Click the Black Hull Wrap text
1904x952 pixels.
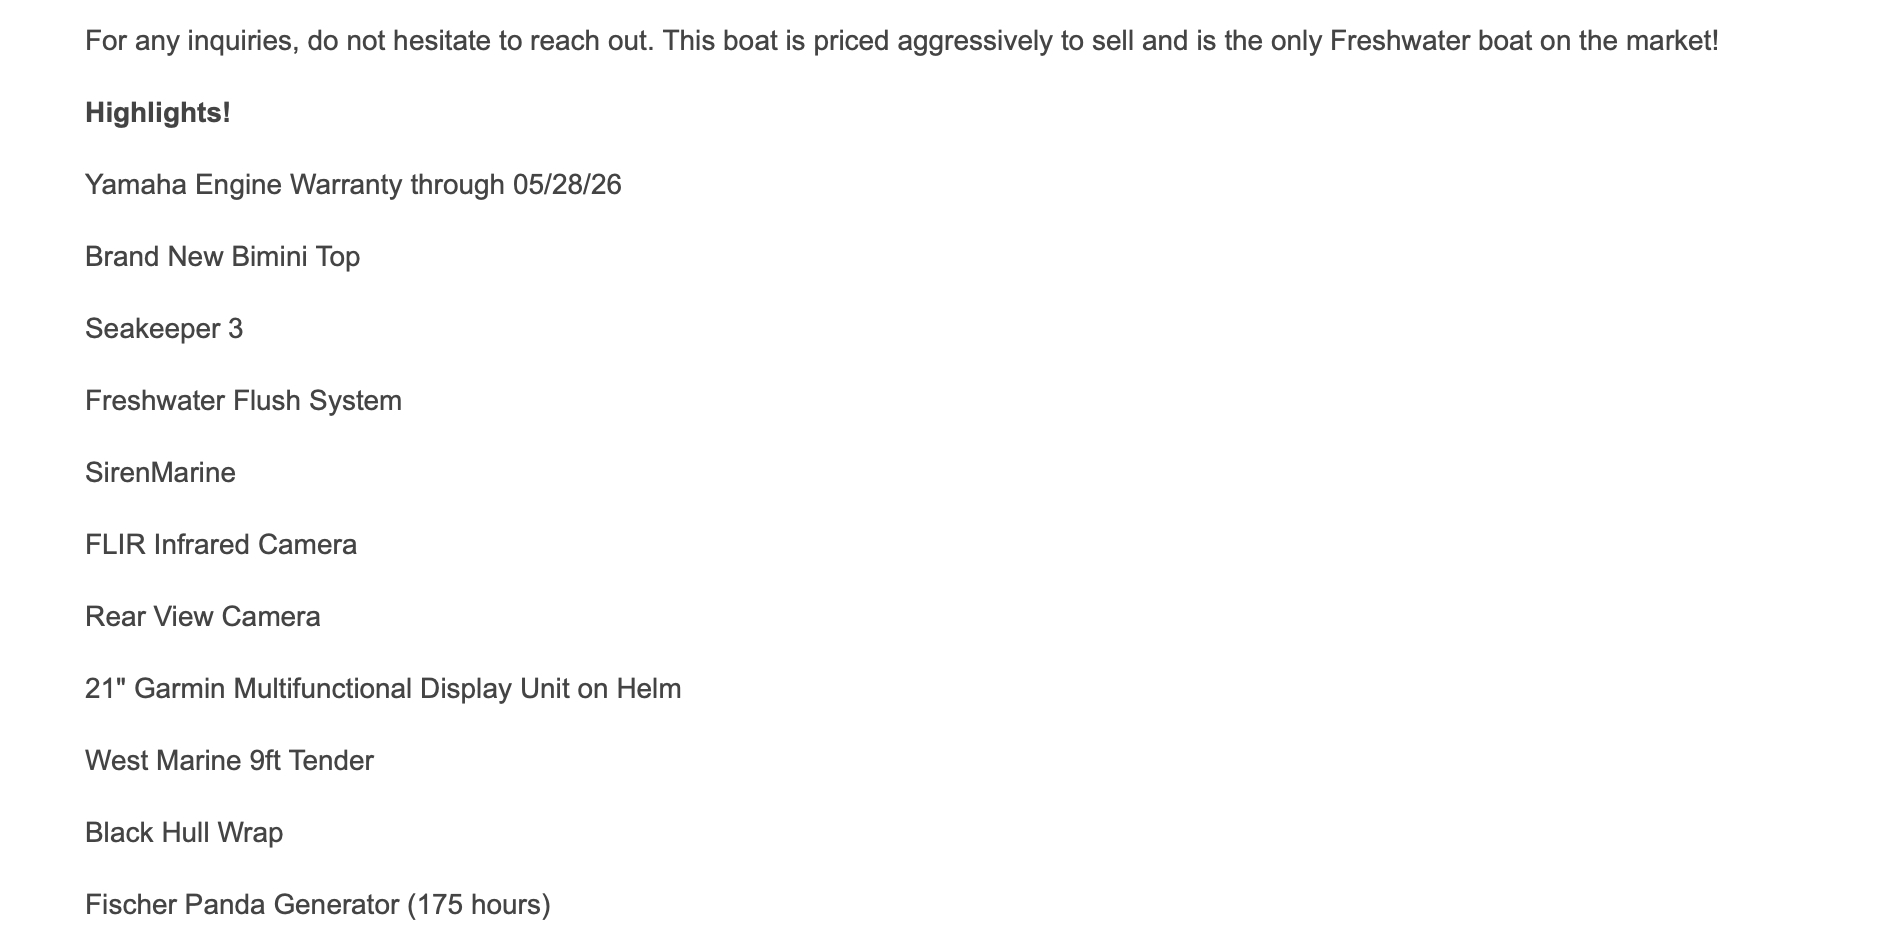tap(184, 833)
